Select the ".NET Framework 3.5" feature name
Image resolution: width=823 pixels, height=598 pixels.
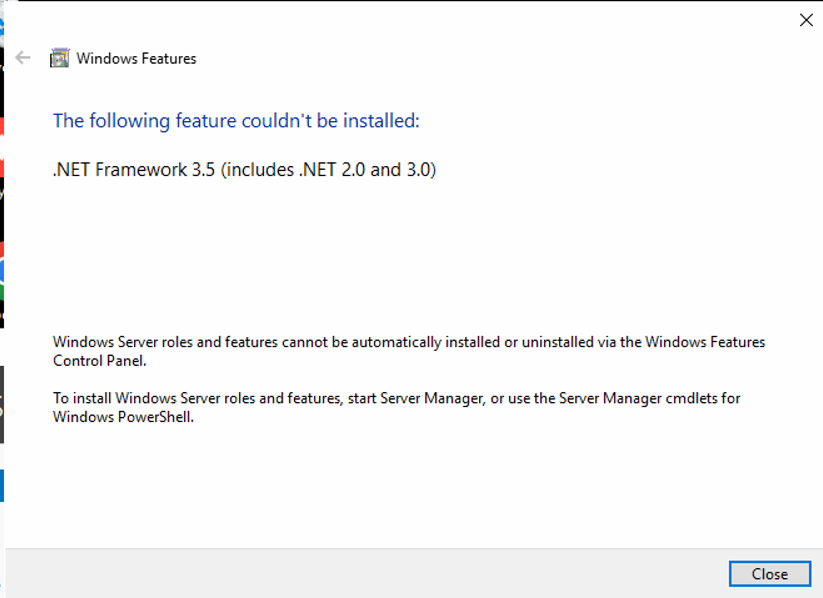134,170
